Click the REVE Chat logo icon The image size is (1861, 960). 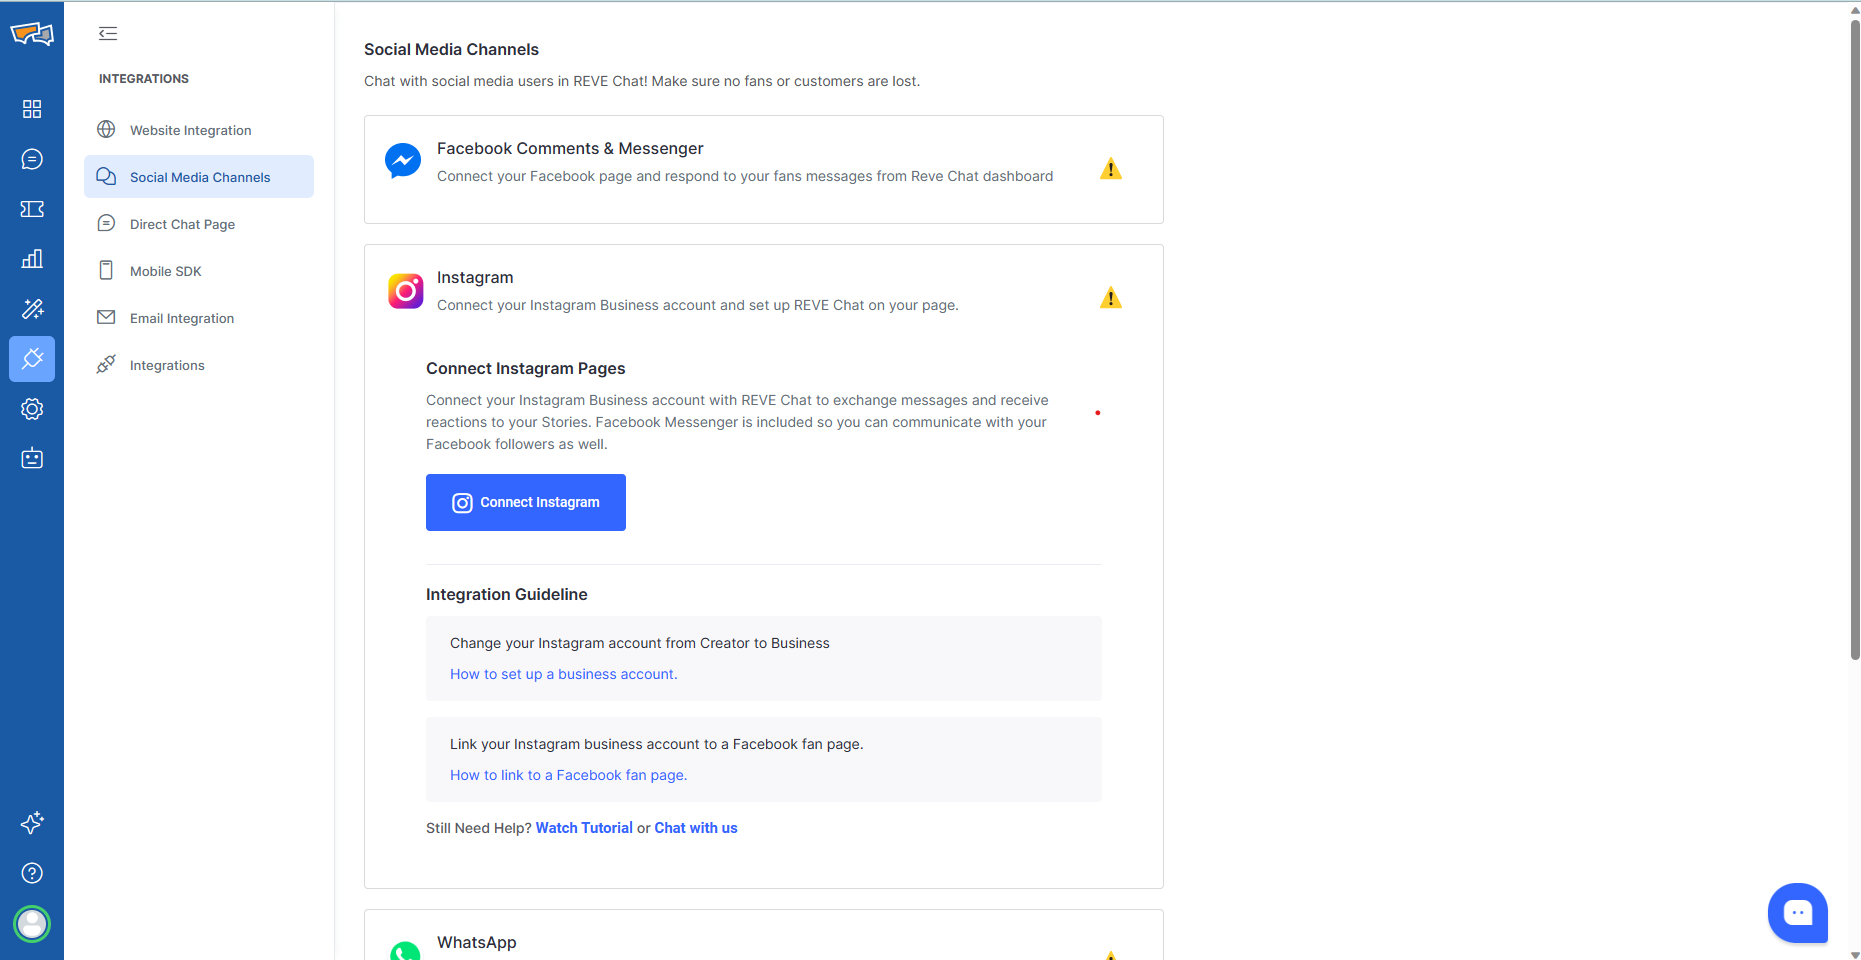coord(32,34)
